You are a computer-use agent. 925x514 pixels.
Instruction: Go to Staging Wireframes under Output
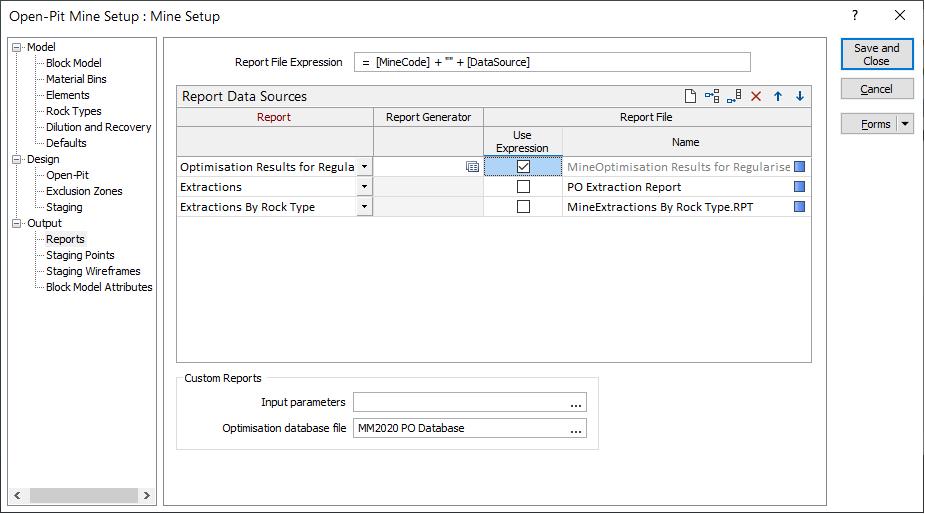93,271
